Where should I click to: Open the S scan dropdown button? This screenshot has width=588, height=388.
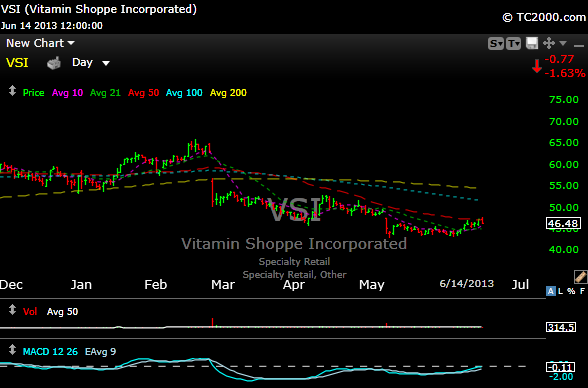495,43
